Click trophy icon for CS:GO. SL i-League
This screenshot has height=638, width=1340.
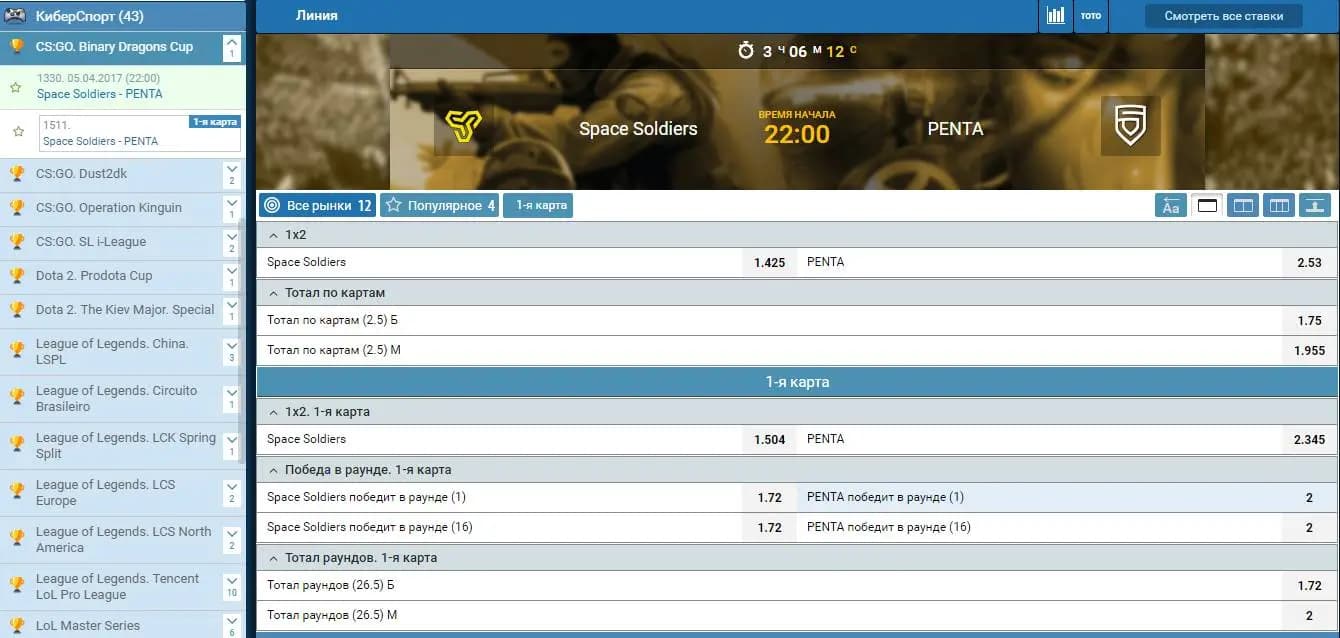pos(17,242)
